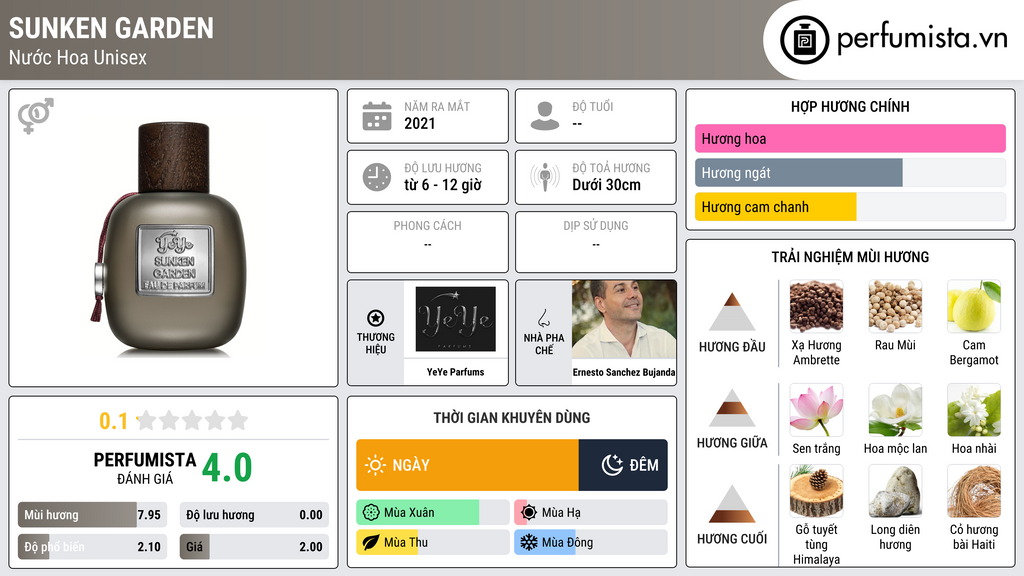The image size is (1024, 576).
Task: Click the Xạ Hương Ambrette note image
Action: tap(816, 306)
